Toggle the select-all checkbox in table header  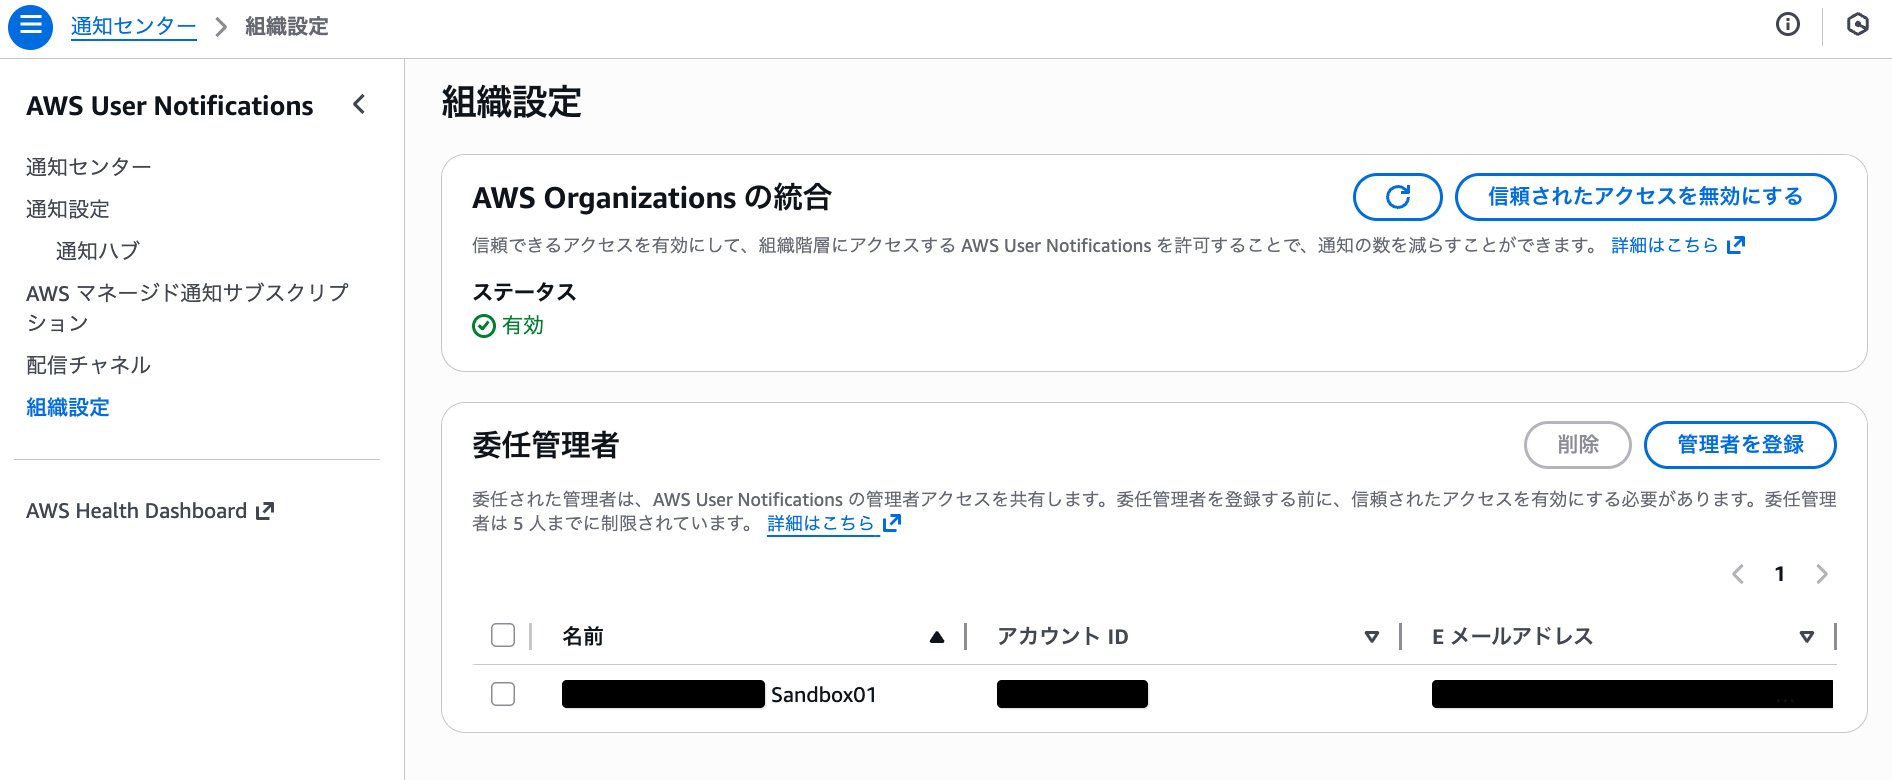pos(503,635)
